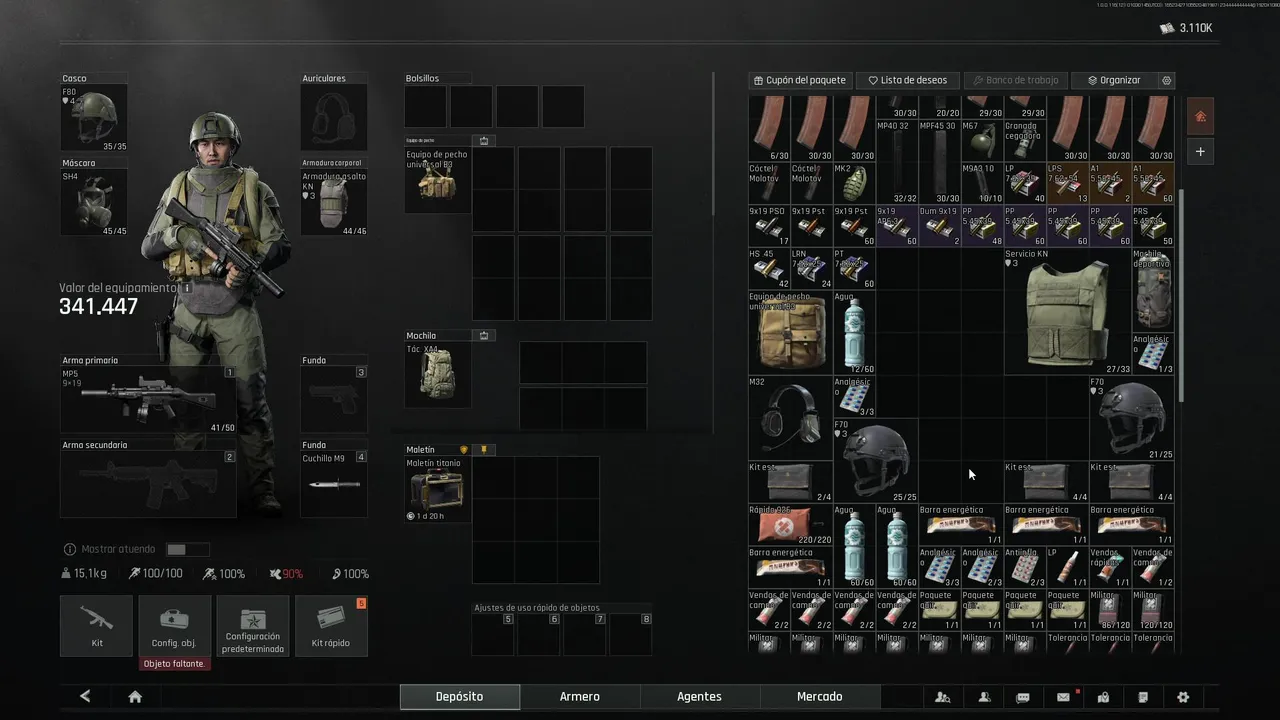
Task: Open the mail envelope icon with red dot
Action: (x=1064, y=697)
